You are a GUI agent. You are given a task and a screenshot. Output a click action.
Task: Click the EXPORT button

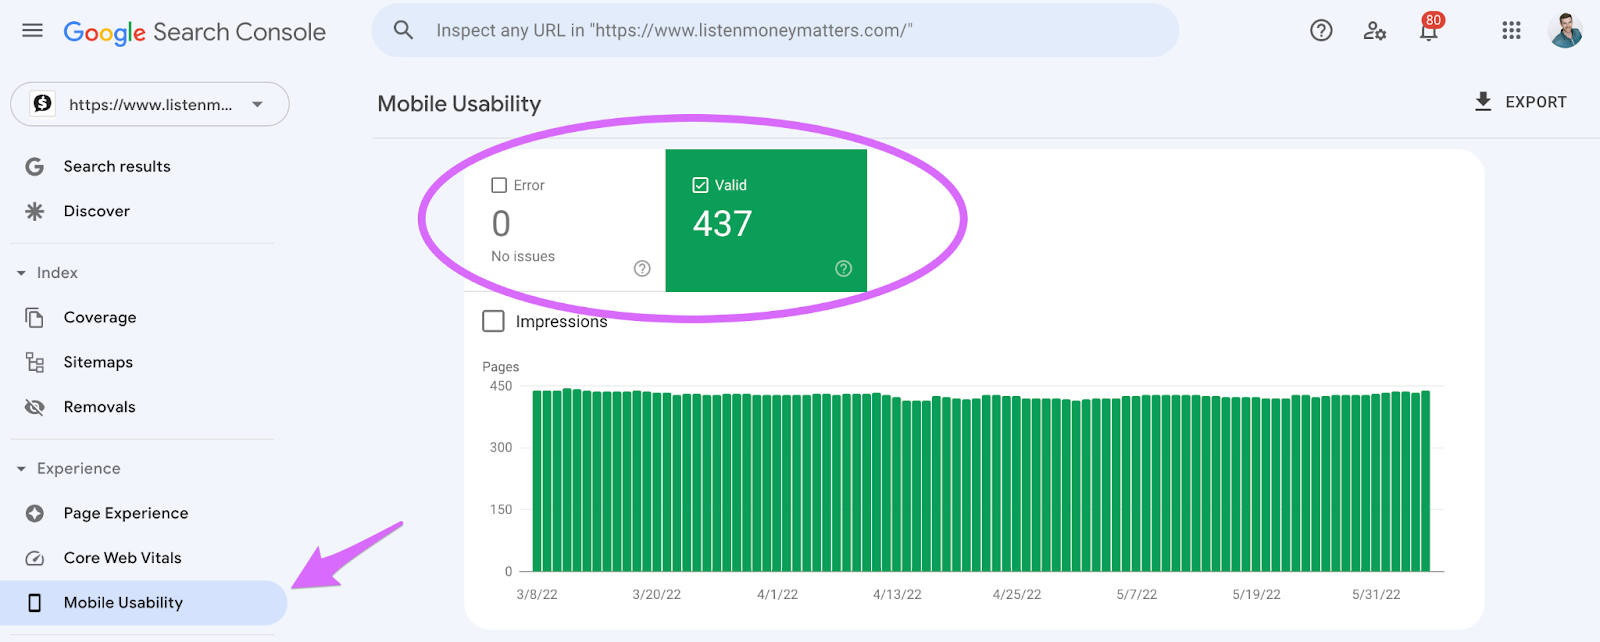[x=1520, y=102]
